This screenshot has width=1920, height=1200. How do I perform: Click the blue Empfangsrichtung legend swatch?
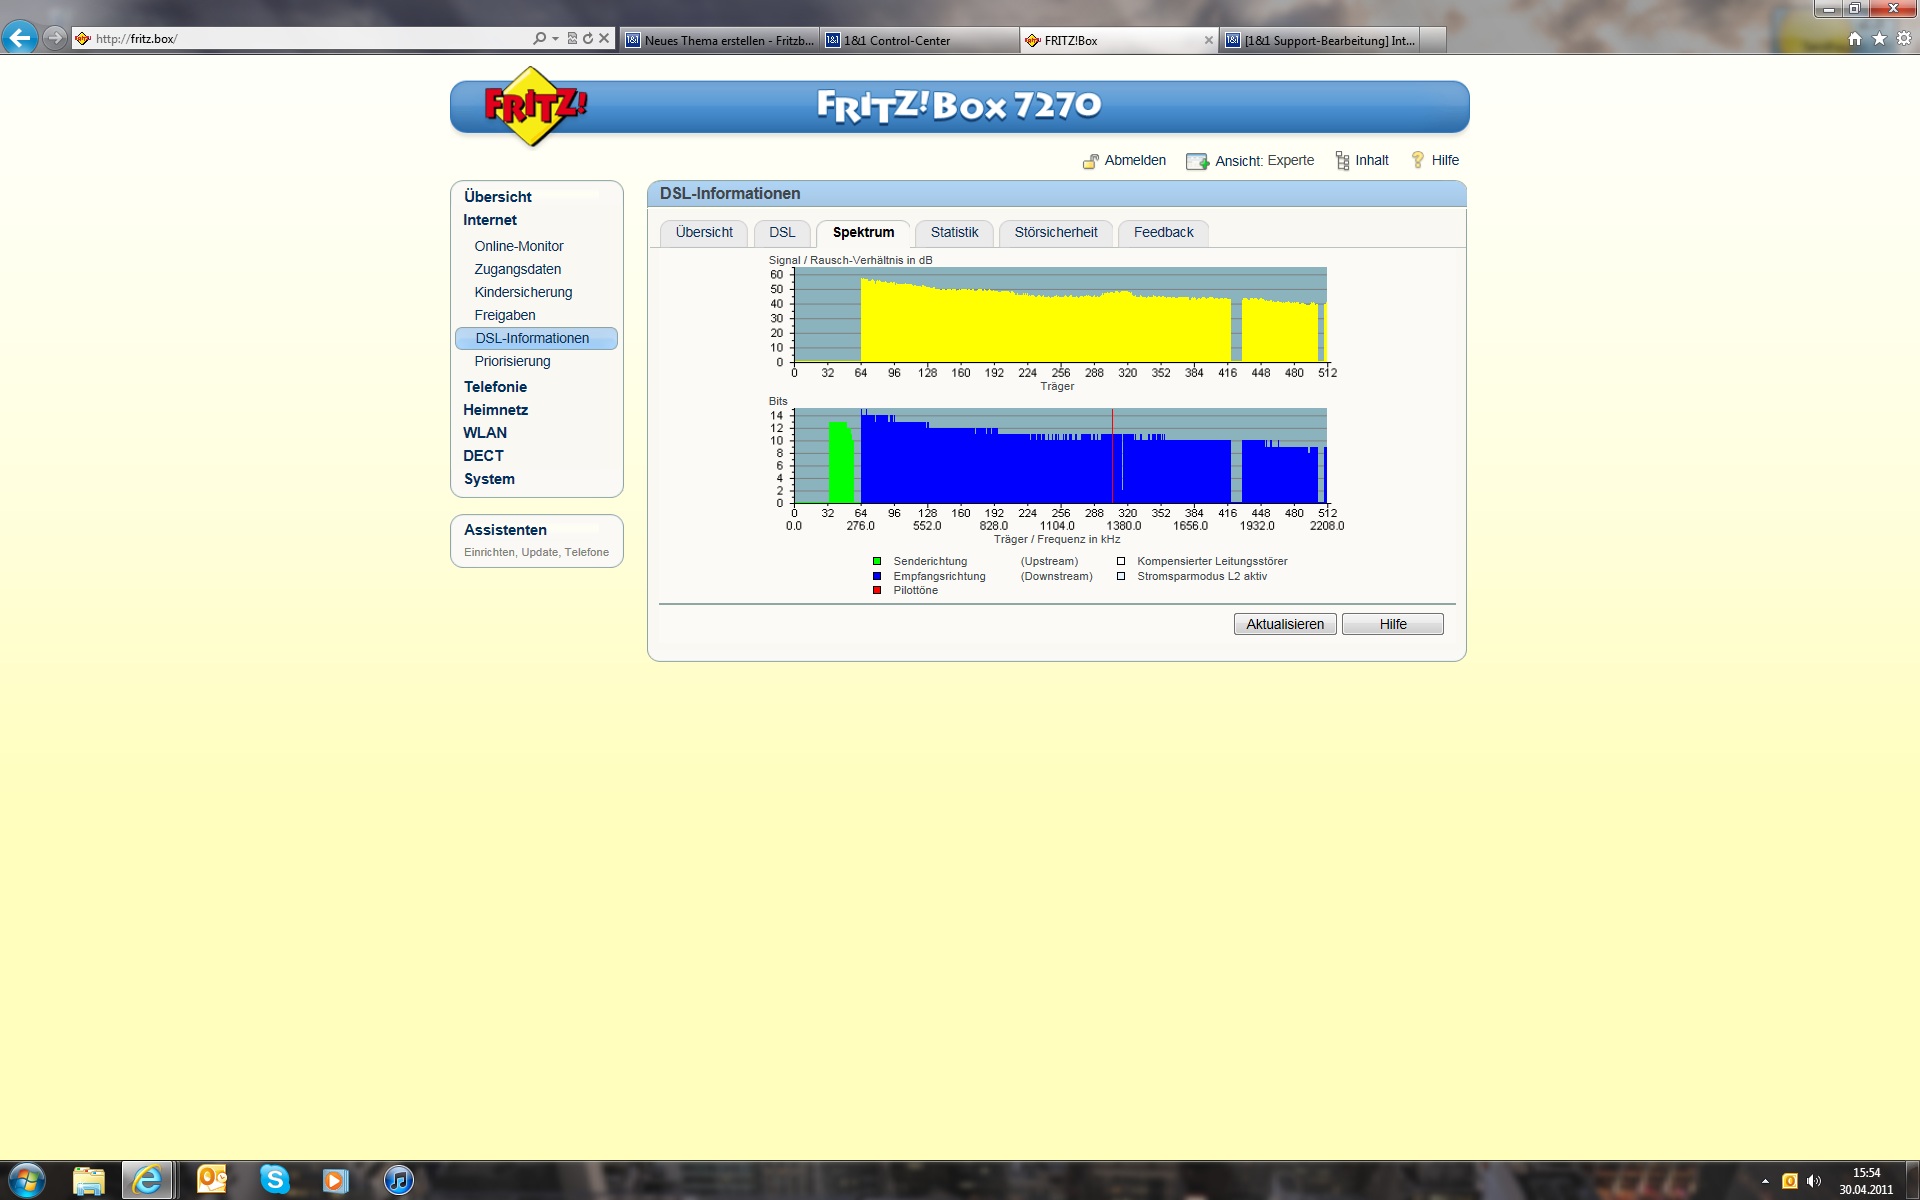[x=877, y=576]
